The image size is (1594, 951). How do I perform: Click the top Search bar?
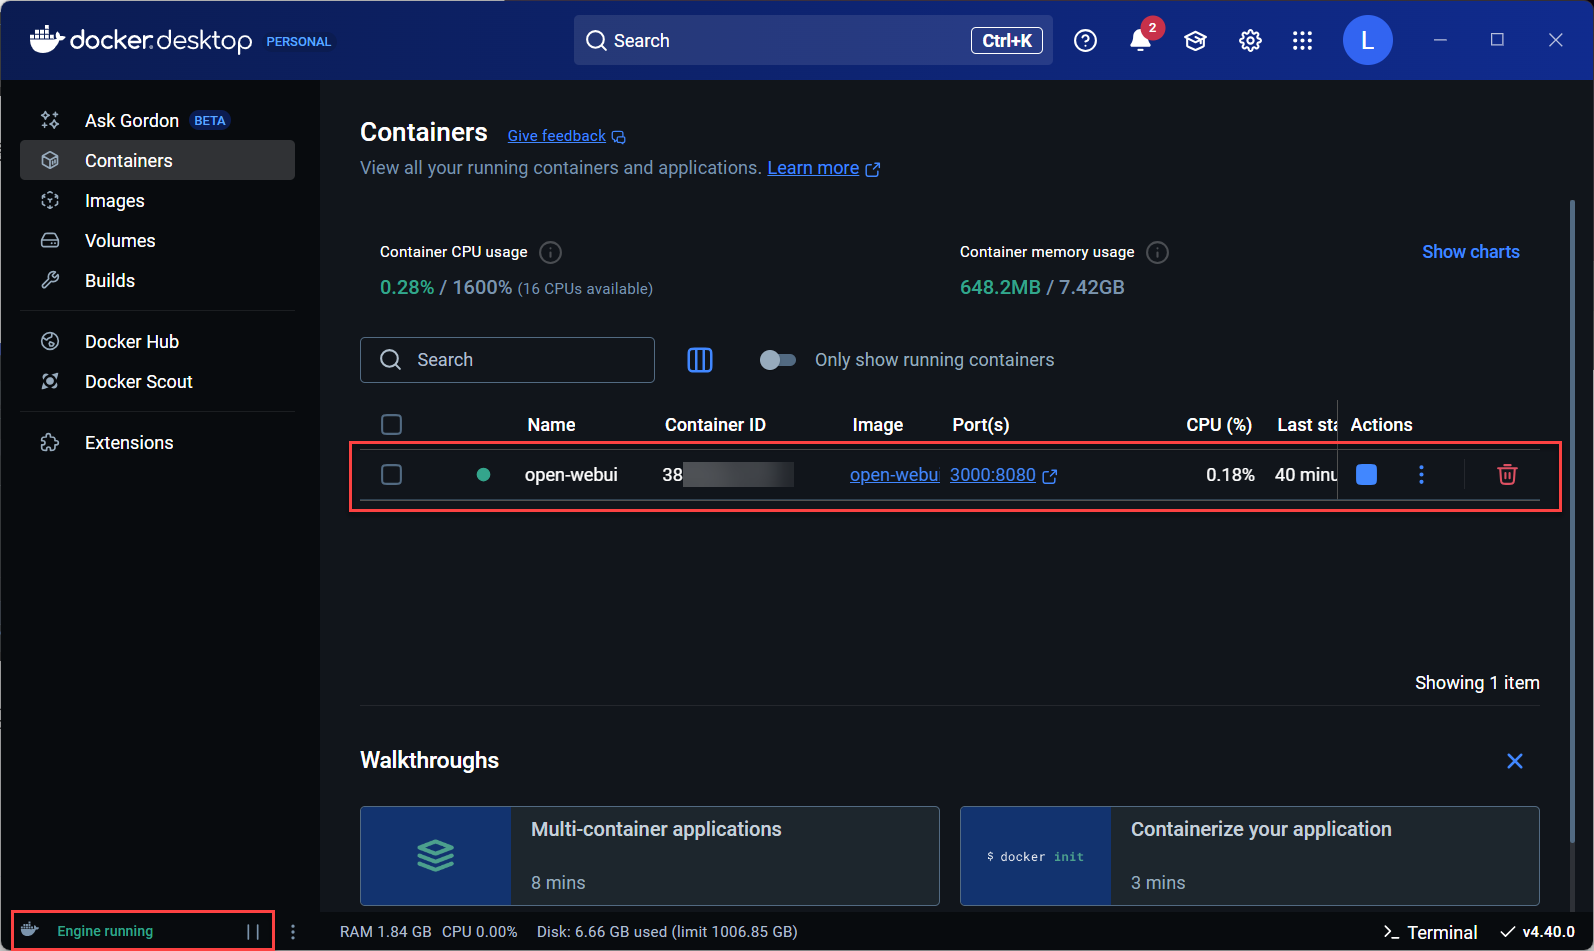[x=812, y=40]
